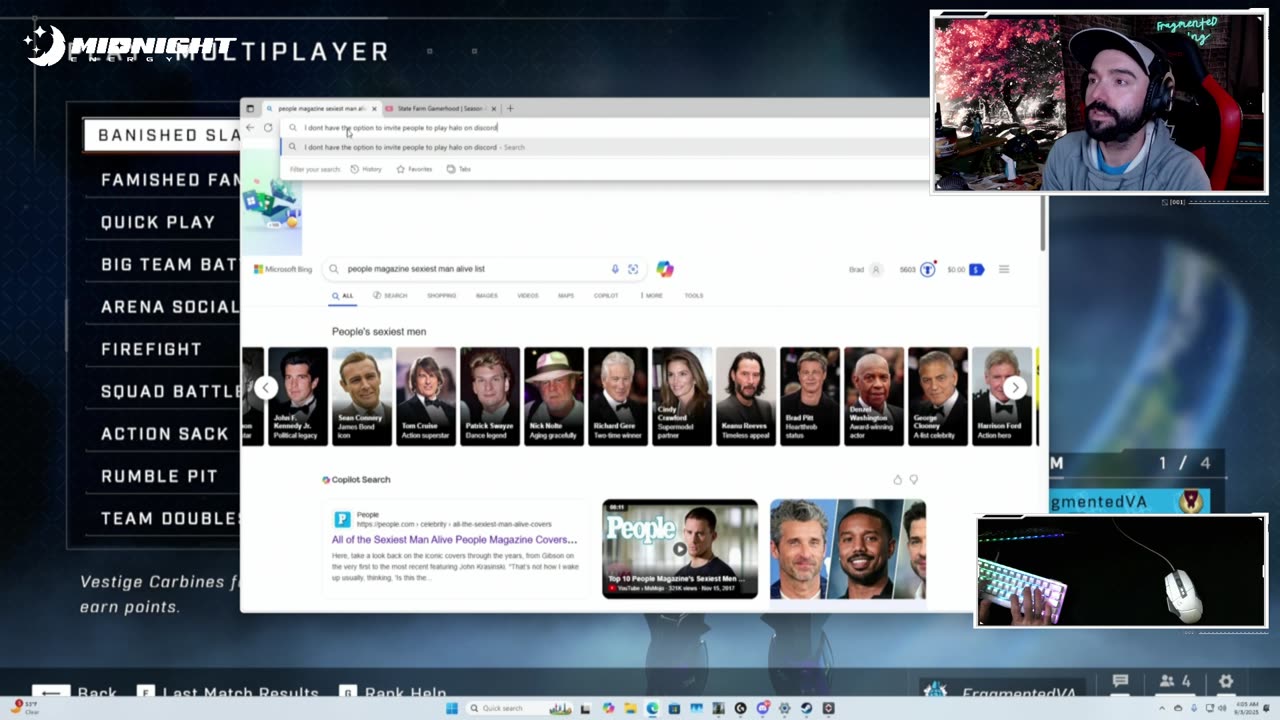Open the Bing hamburger menu
This screenshot has height=720, width=1280.
tap(1004, 269)
